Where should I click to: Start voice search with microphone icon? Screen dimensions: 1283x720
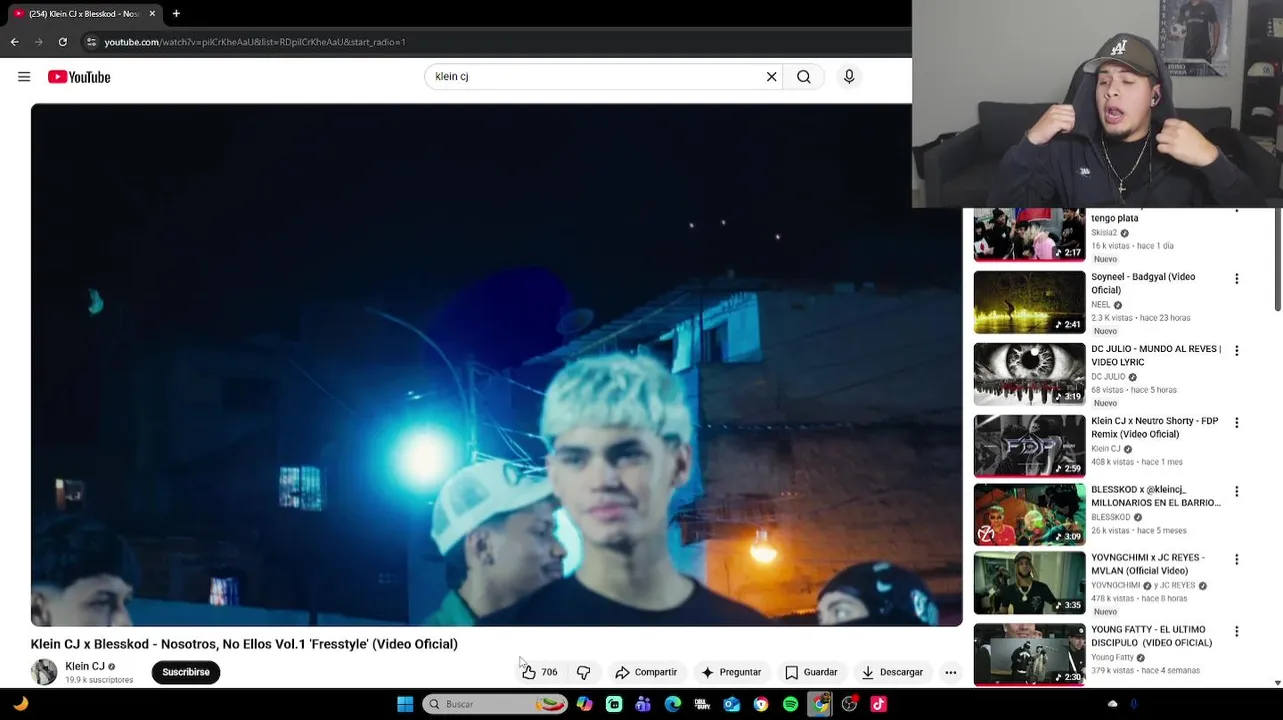(849, 77)
